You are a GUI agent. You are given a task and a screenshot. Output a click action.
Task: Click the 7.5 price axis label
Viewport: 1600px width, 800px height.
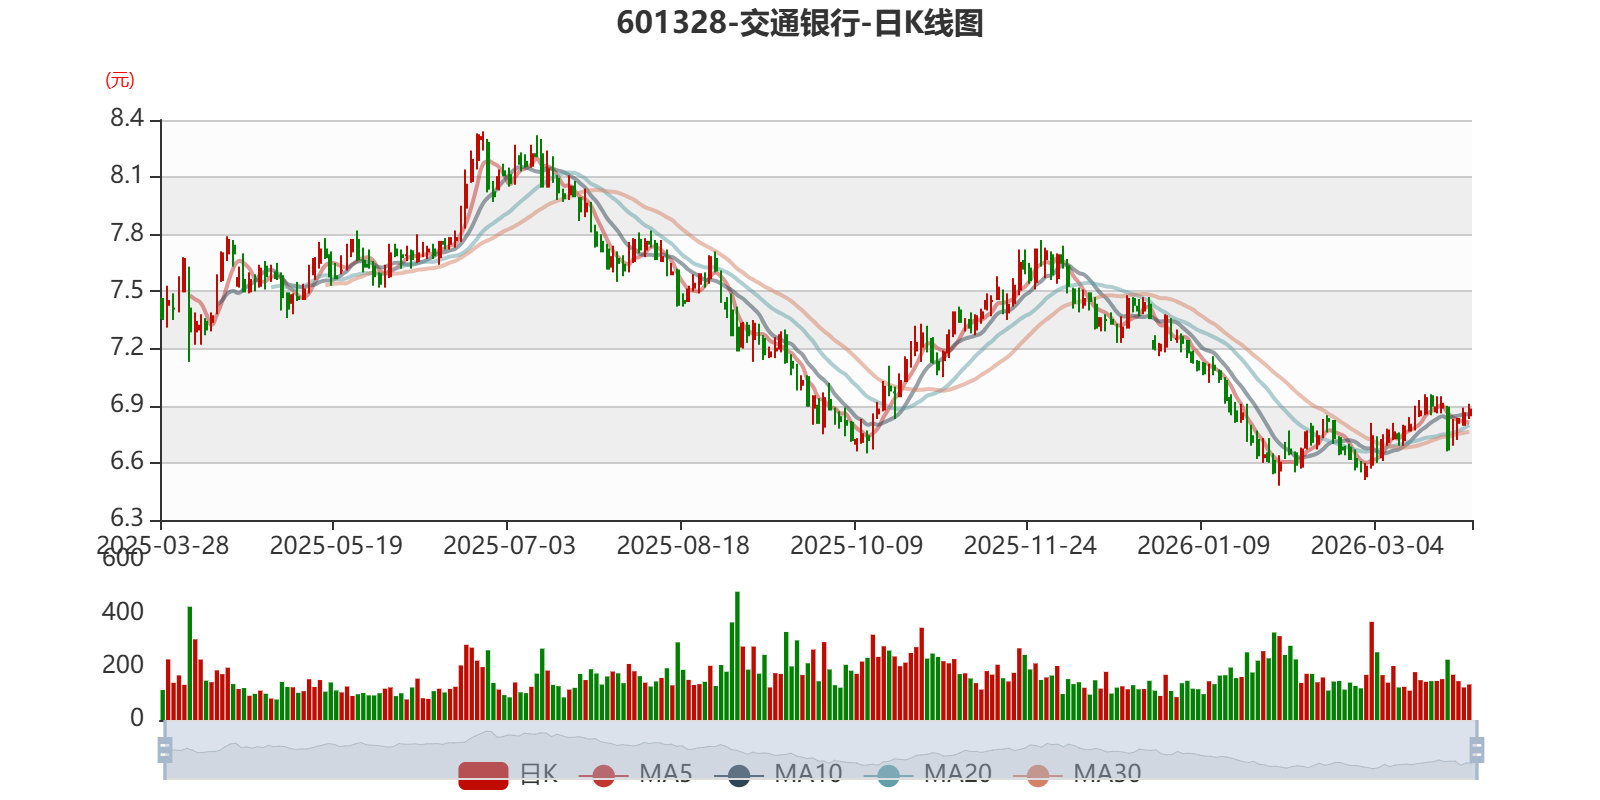coord(127,291)
